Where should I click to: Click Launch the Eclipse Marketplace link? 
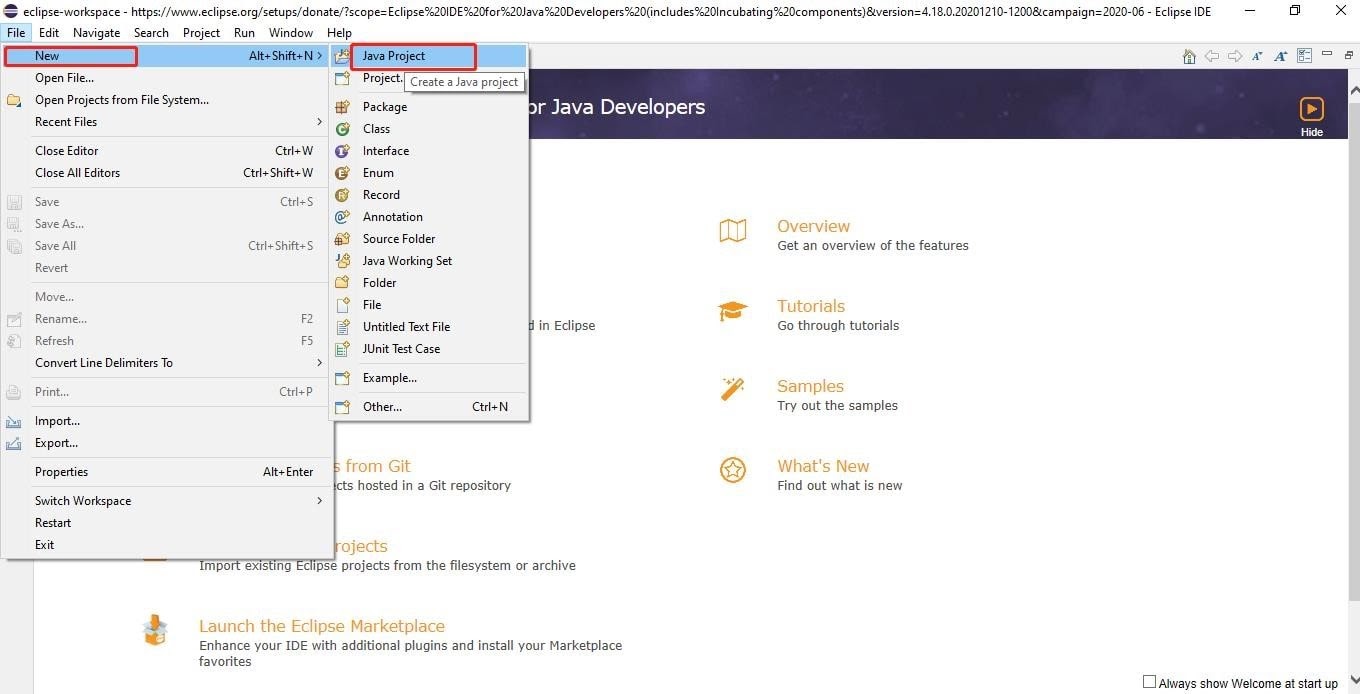[x=322, y=626]
